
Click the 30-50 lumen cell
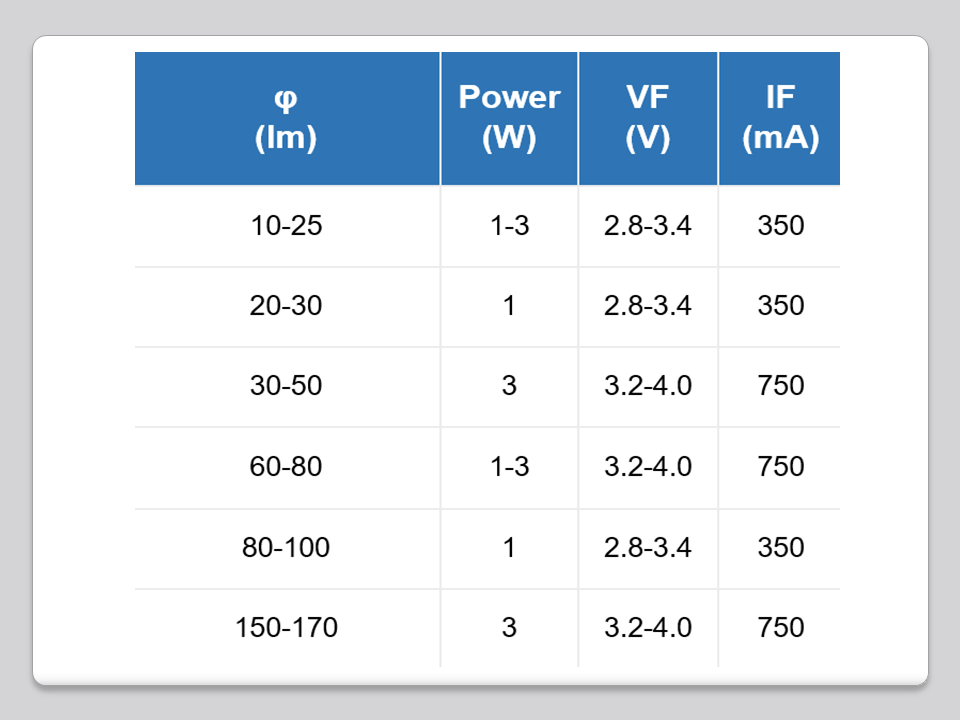286,386
